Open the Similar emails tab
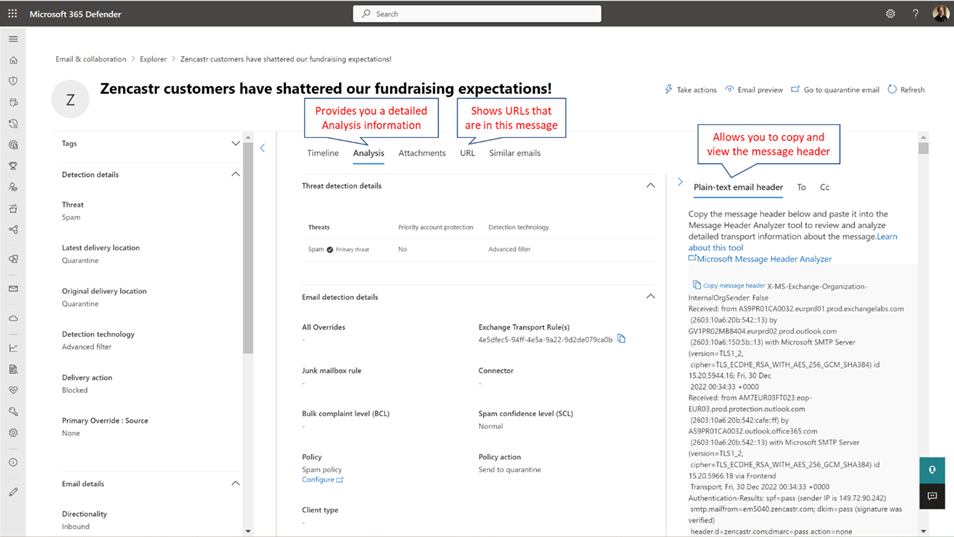Screen dimensions: 954x537 click(x=515, y=153)
